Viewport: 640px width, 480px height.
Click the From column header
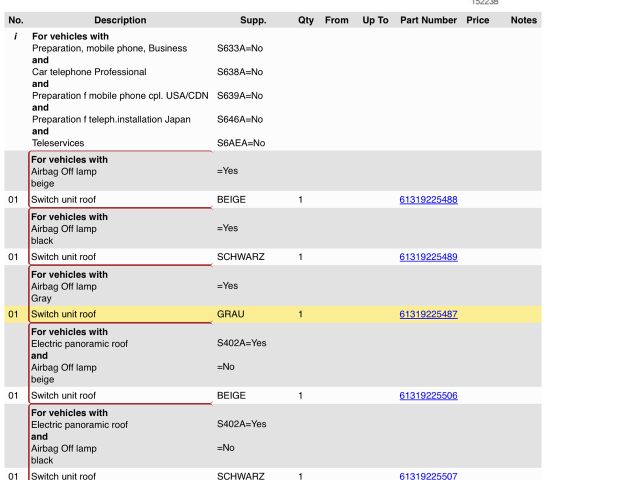click(337, 20)
